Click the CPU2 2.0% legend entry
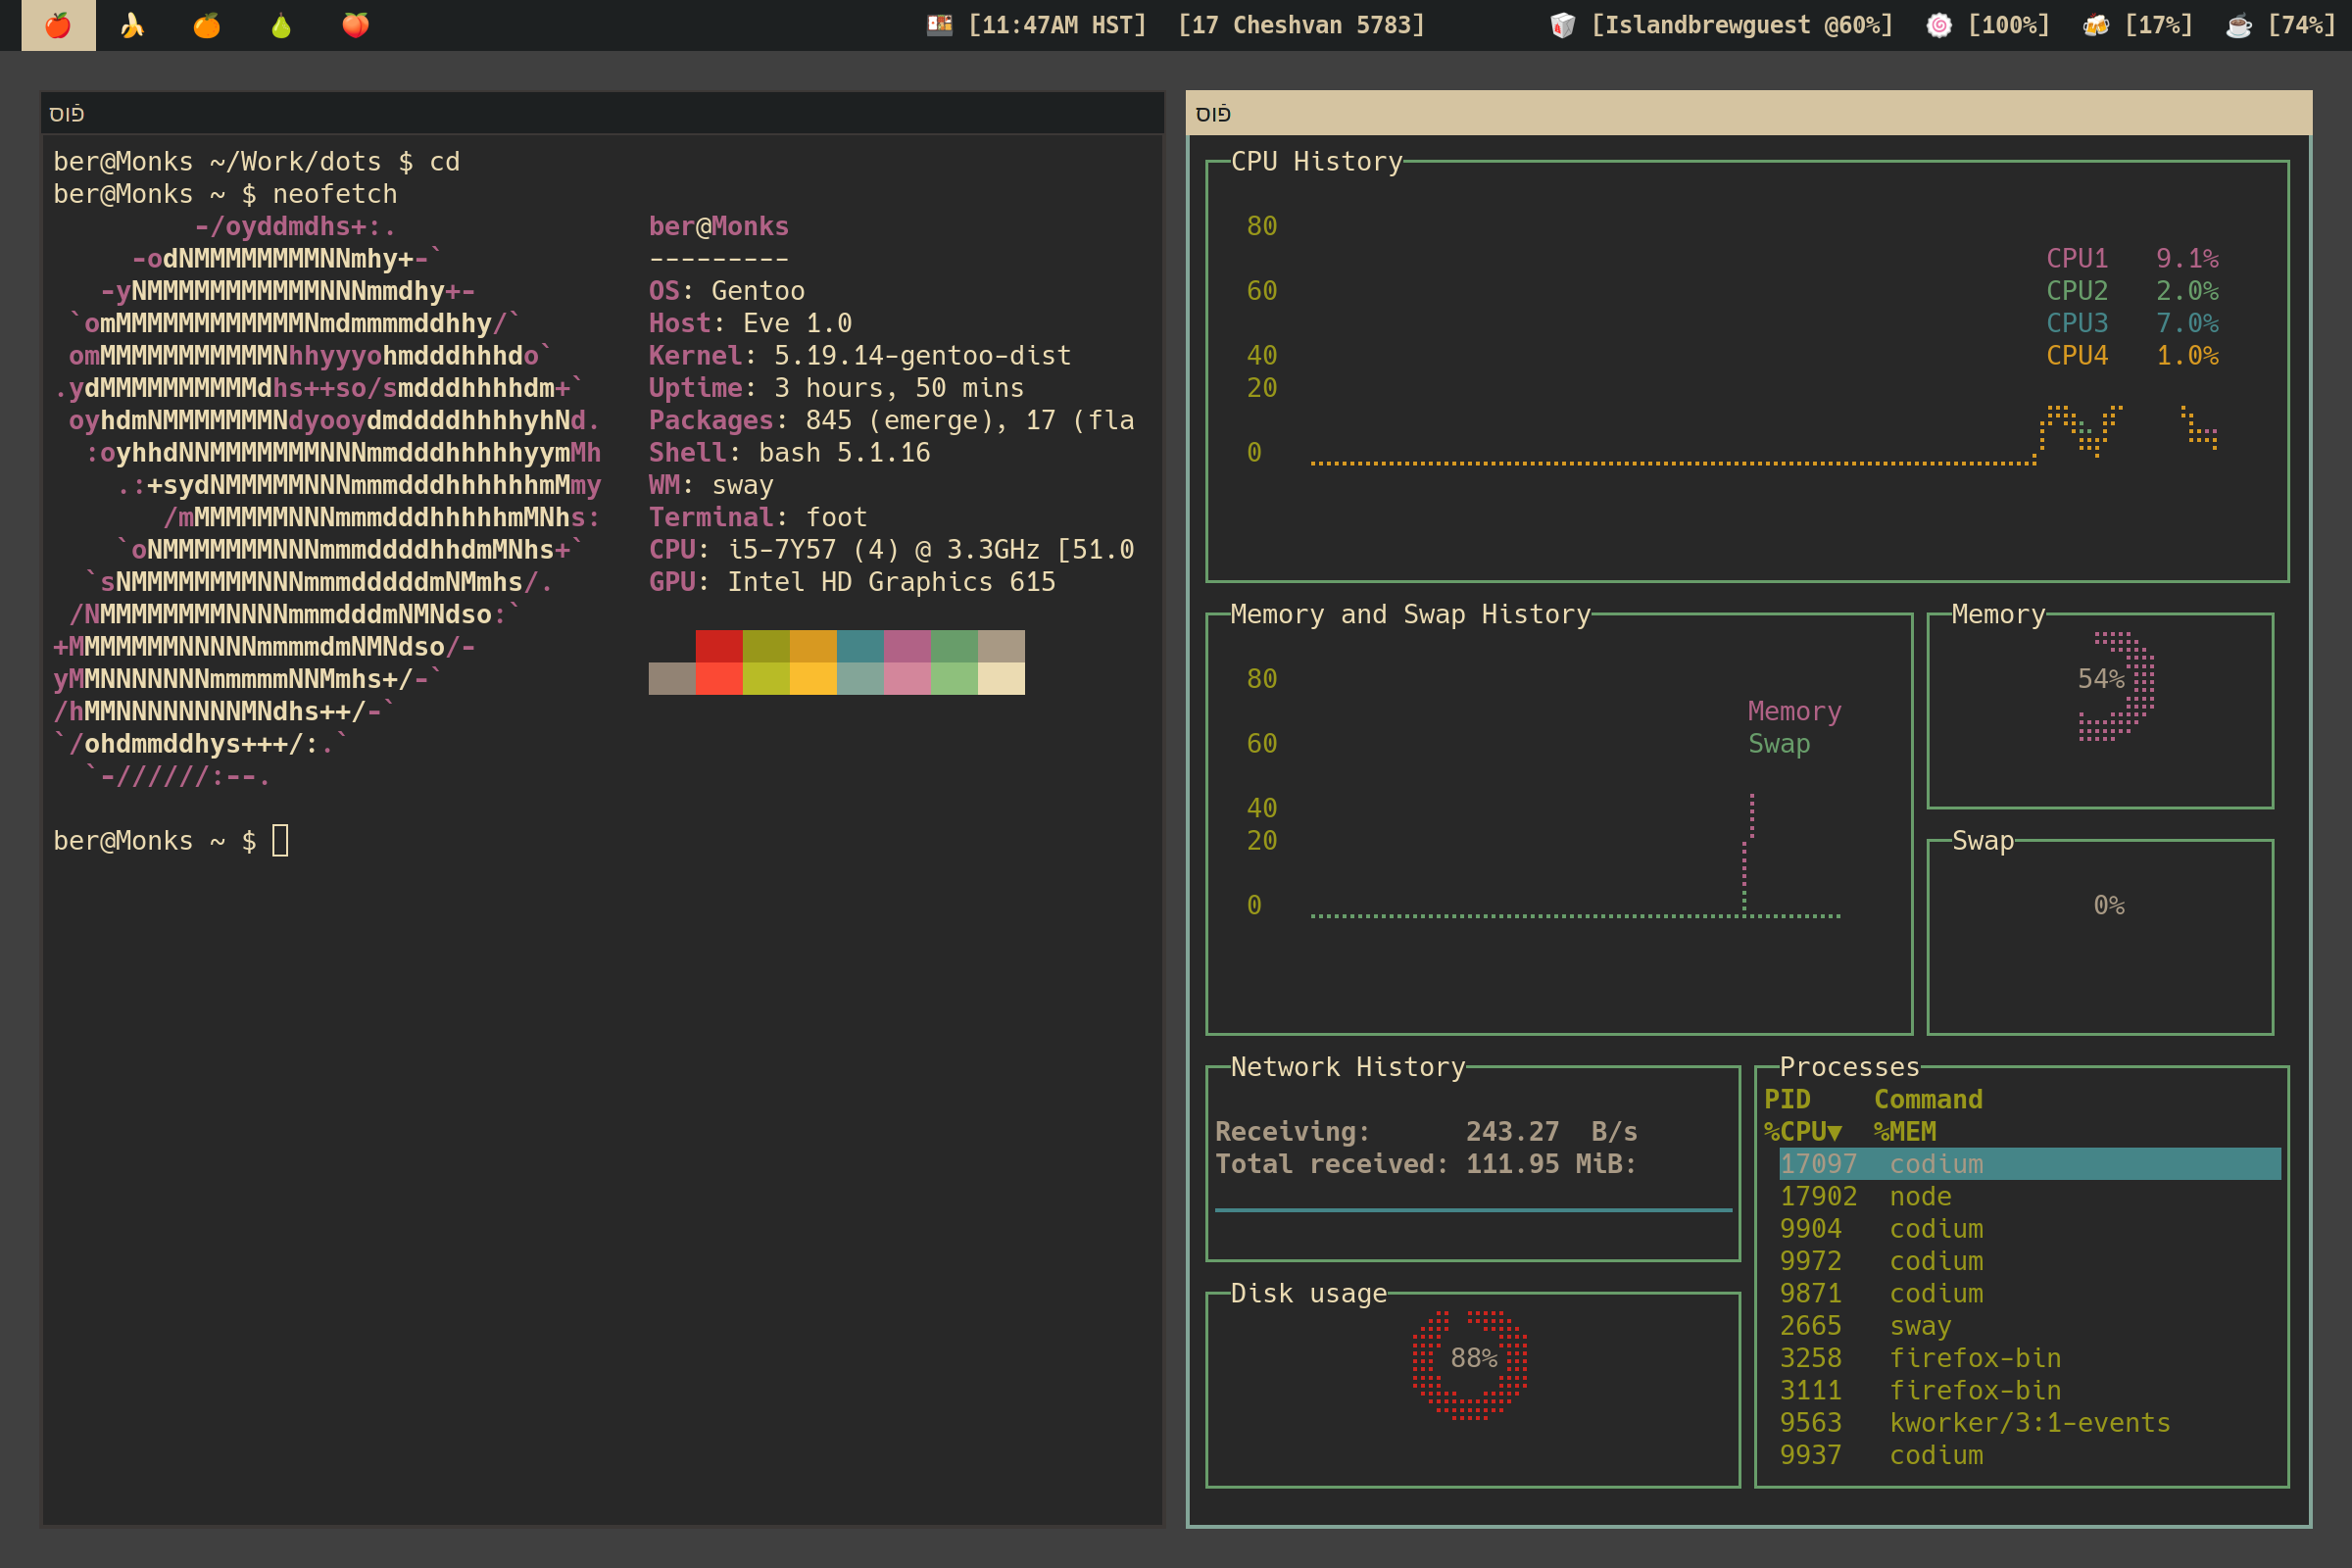The width and height of the screenshot is (2352, 1568). click(x=2132, y=290)
